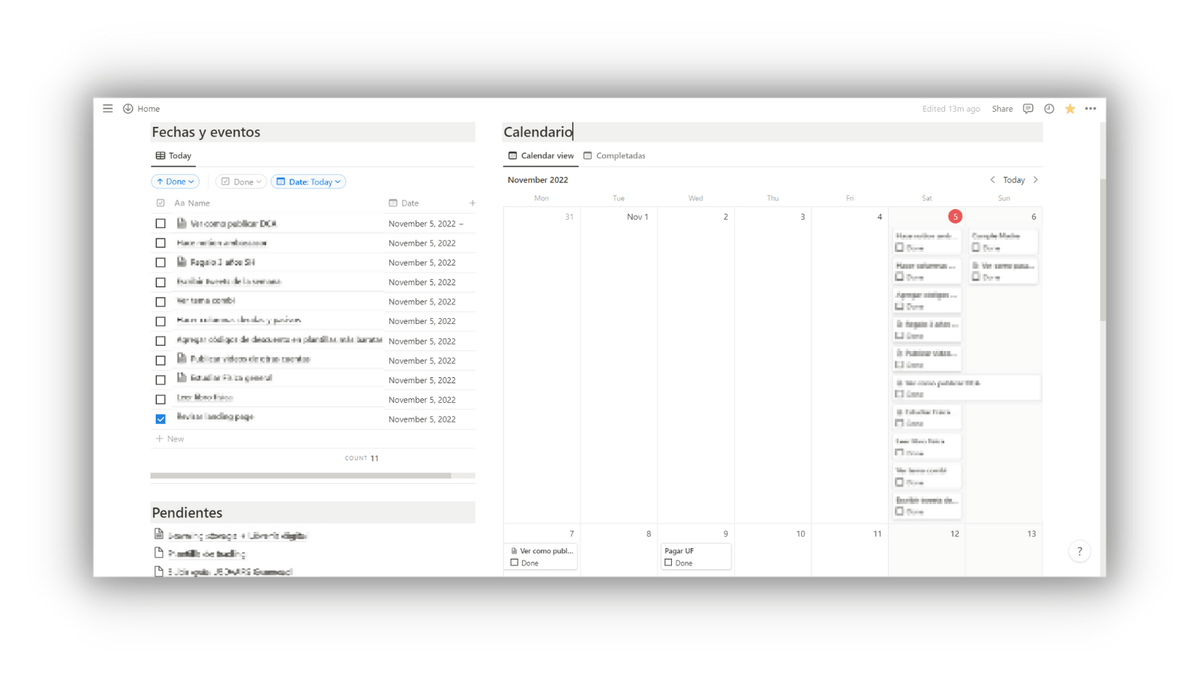The image size is (1200, 675).
Task: Uncheck the checked Revisar landing page checkbox
Action: click(160, 419)
